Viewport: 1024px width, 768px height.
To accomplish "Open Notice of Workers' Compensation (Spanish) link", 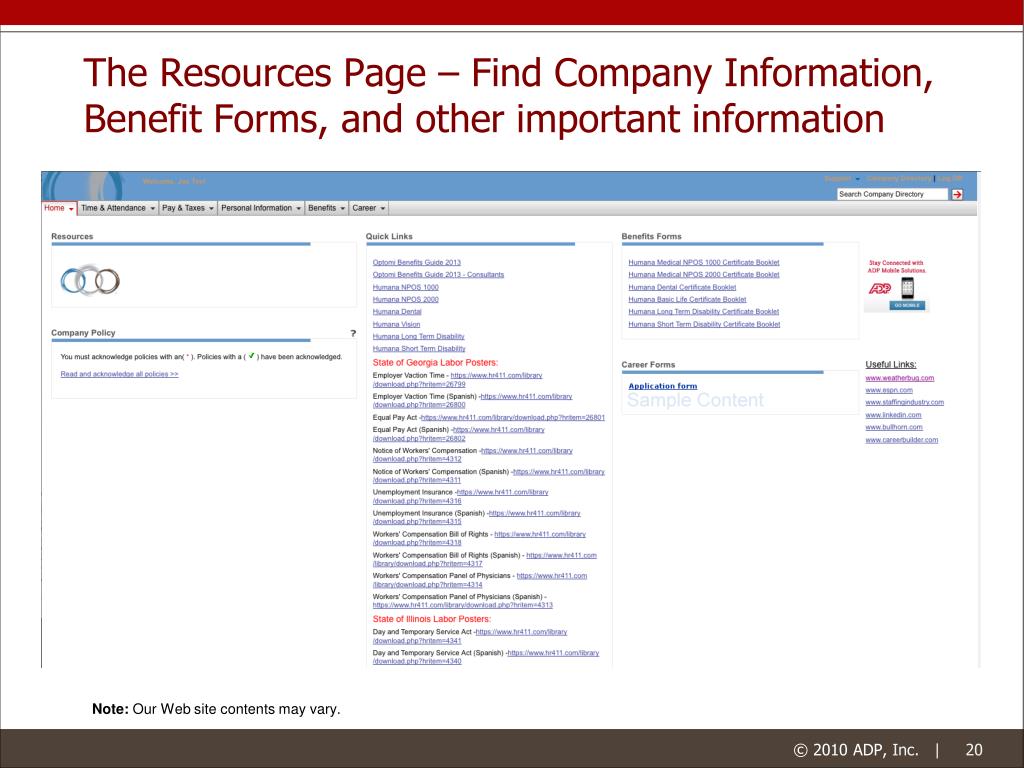I will point(559,472).
